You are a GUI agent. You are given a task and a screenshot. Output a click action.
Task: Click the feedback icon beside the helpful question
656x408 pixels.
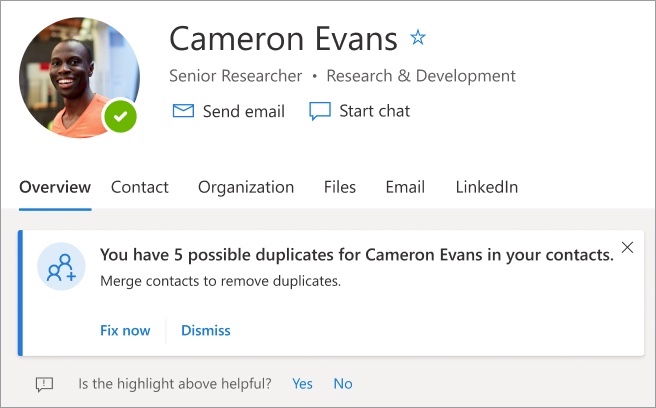point(44,384)
